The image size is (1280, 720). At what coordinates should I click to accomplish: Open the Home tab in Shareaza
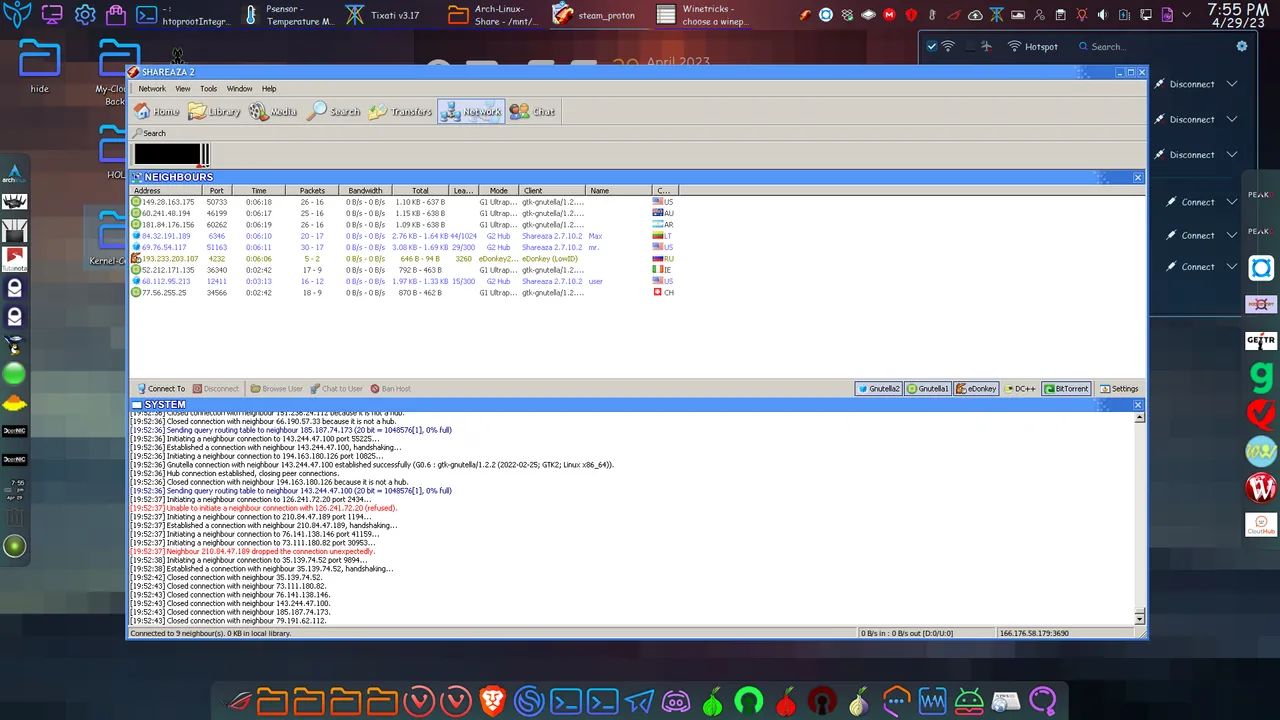click(x=157, y=112)
